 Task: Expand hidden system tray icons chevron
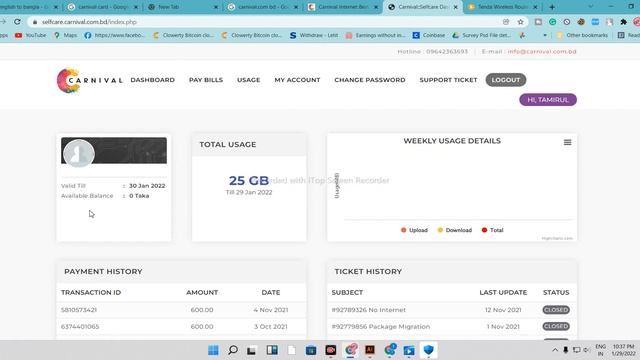[x=555, y=350]
